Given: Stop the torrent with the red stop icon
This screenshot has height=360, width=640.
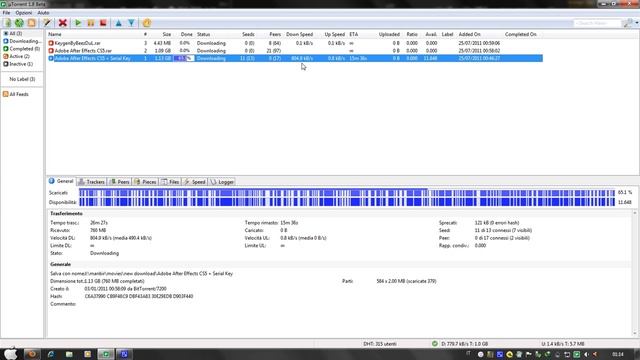Looking at the screenshot, I should [103, 23].
